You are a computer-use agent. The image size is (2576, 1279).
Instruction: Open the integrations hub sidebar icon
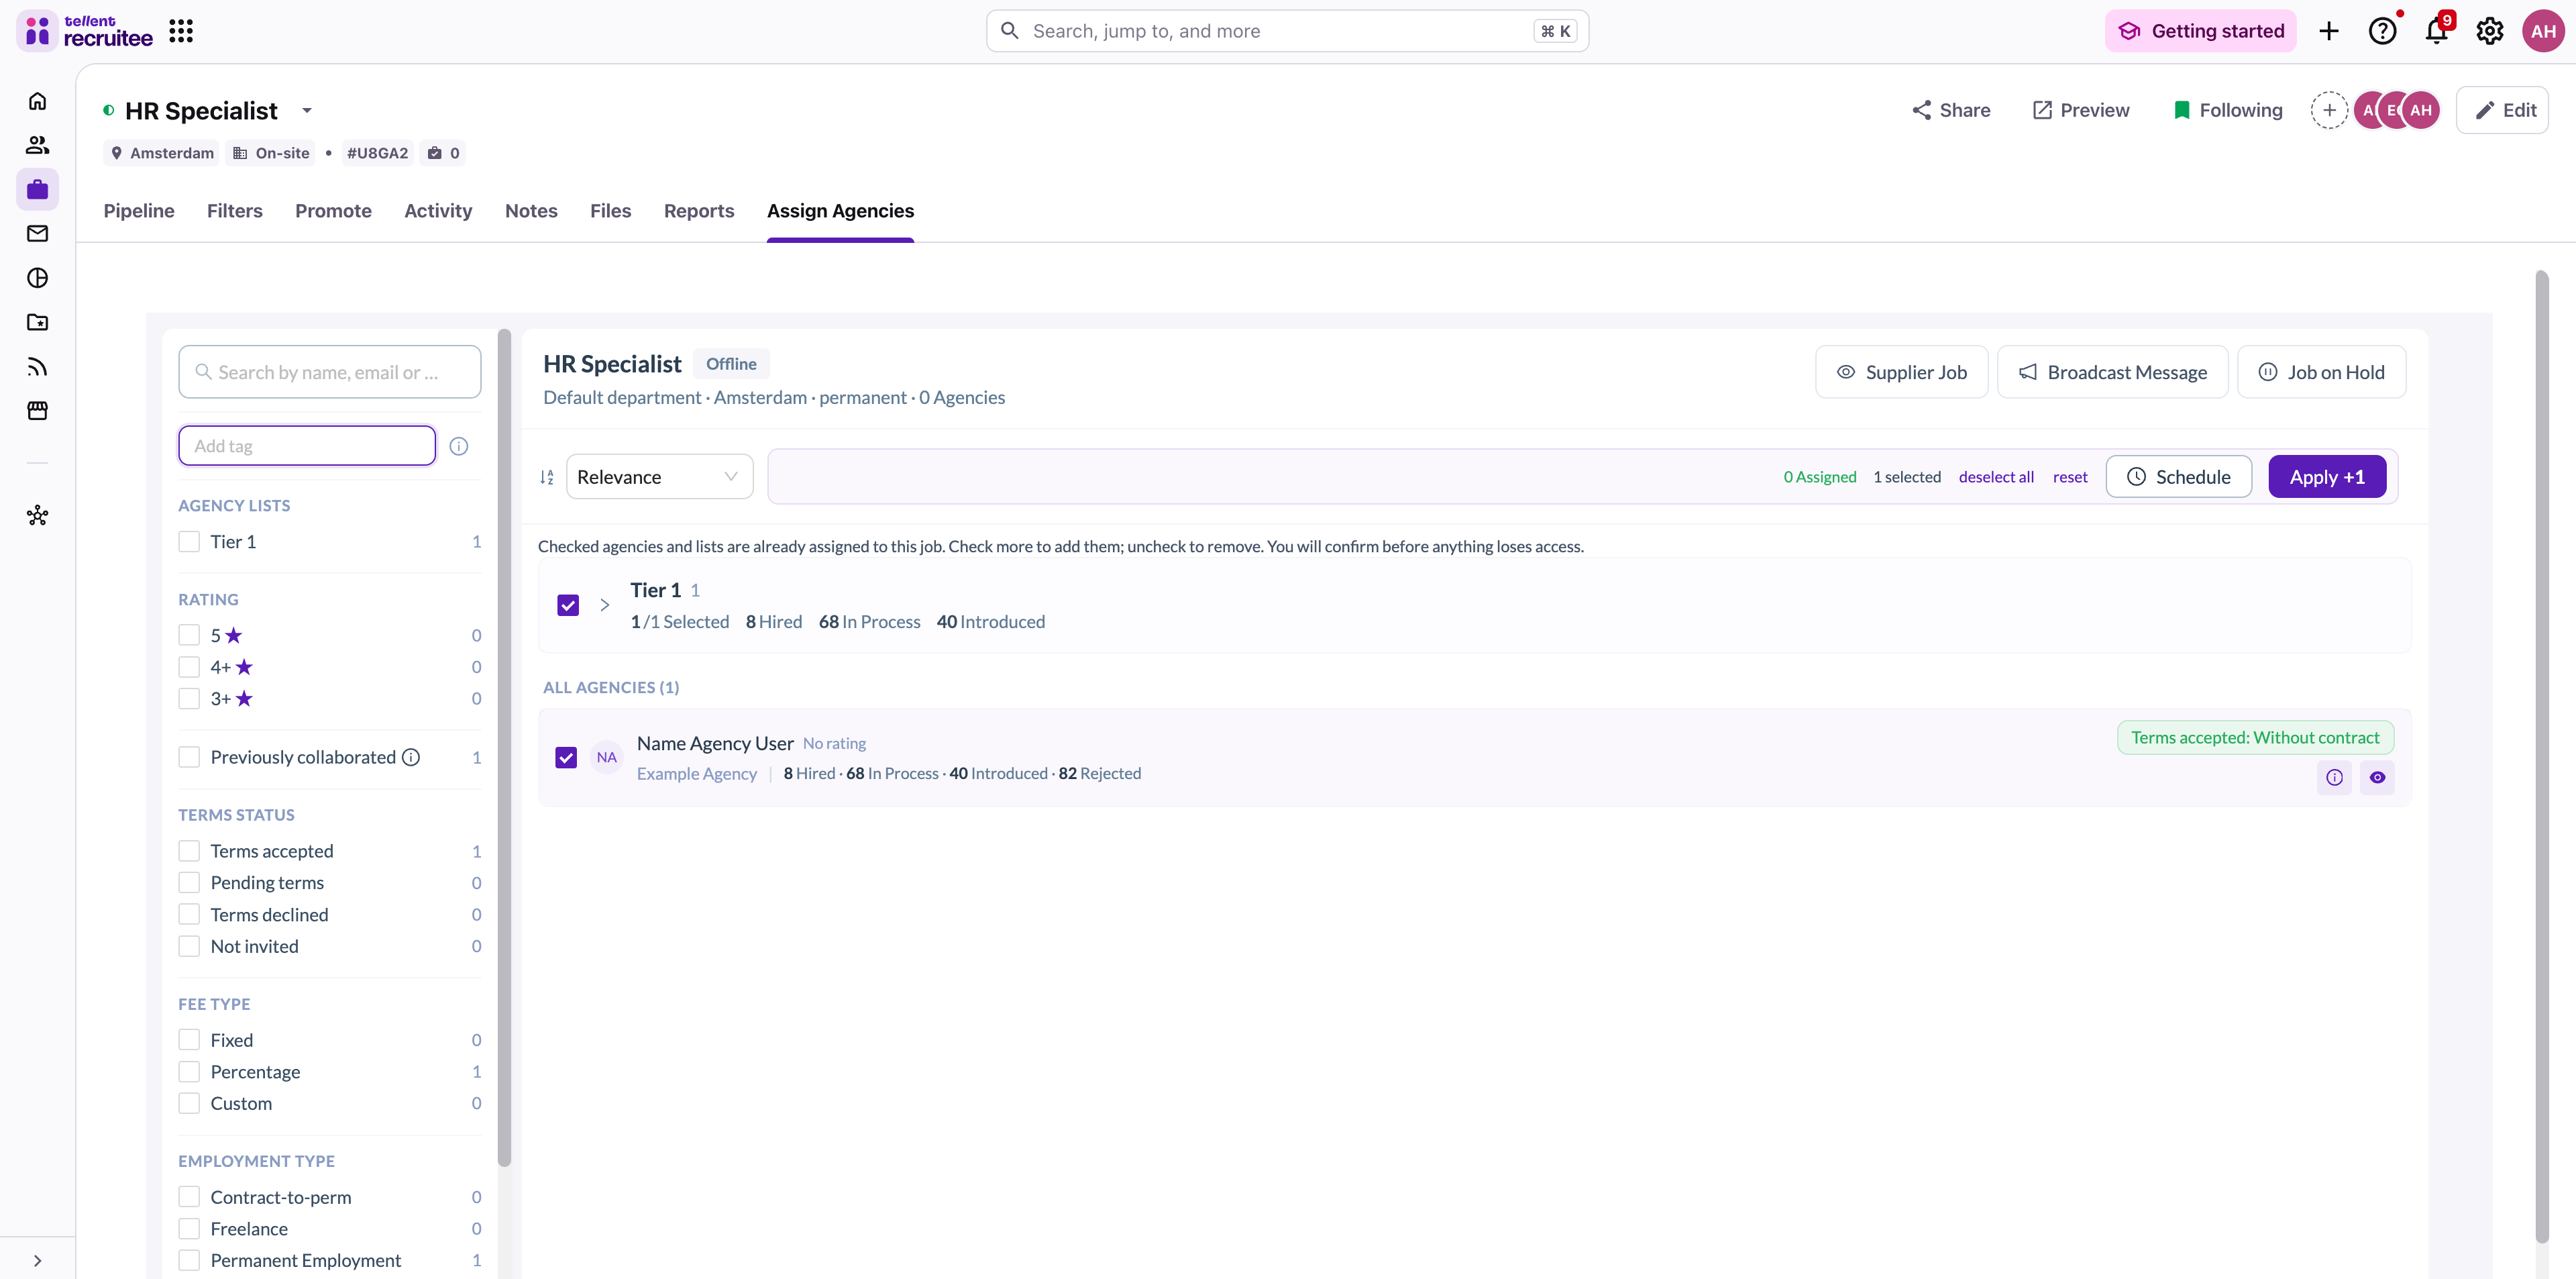point(37,515)
